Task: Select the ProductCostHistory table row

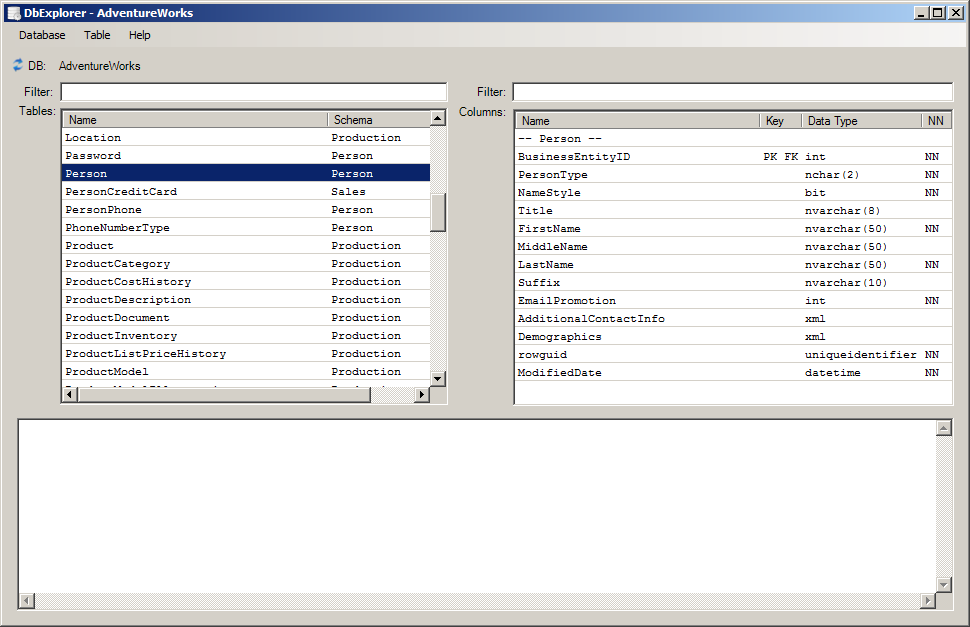Action: point(246,281)
